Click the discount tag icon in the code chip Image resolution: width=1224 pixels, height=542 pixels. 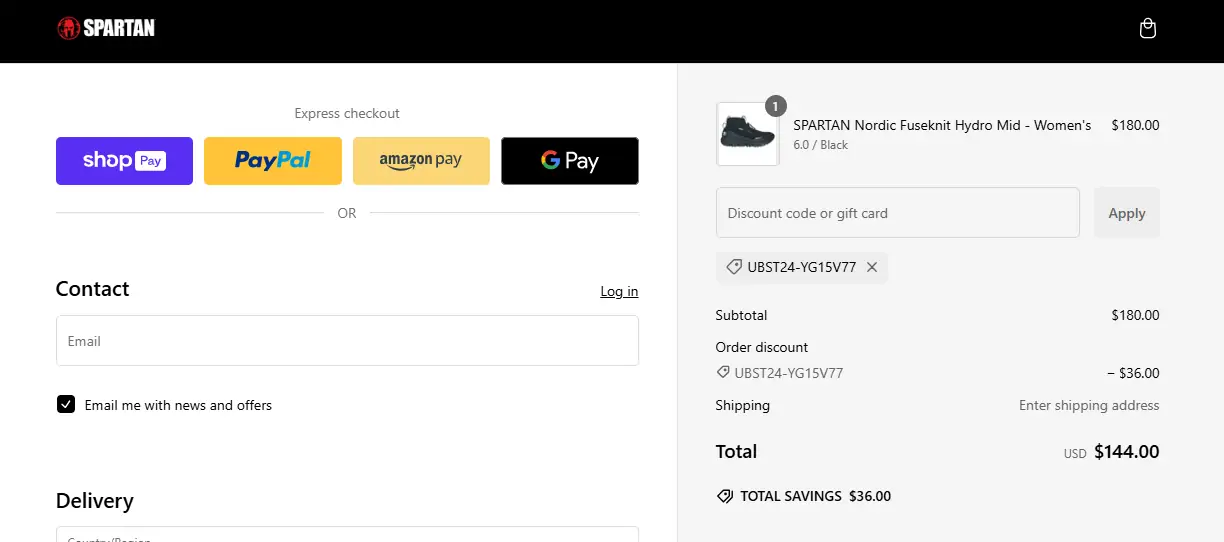(734, 267)
